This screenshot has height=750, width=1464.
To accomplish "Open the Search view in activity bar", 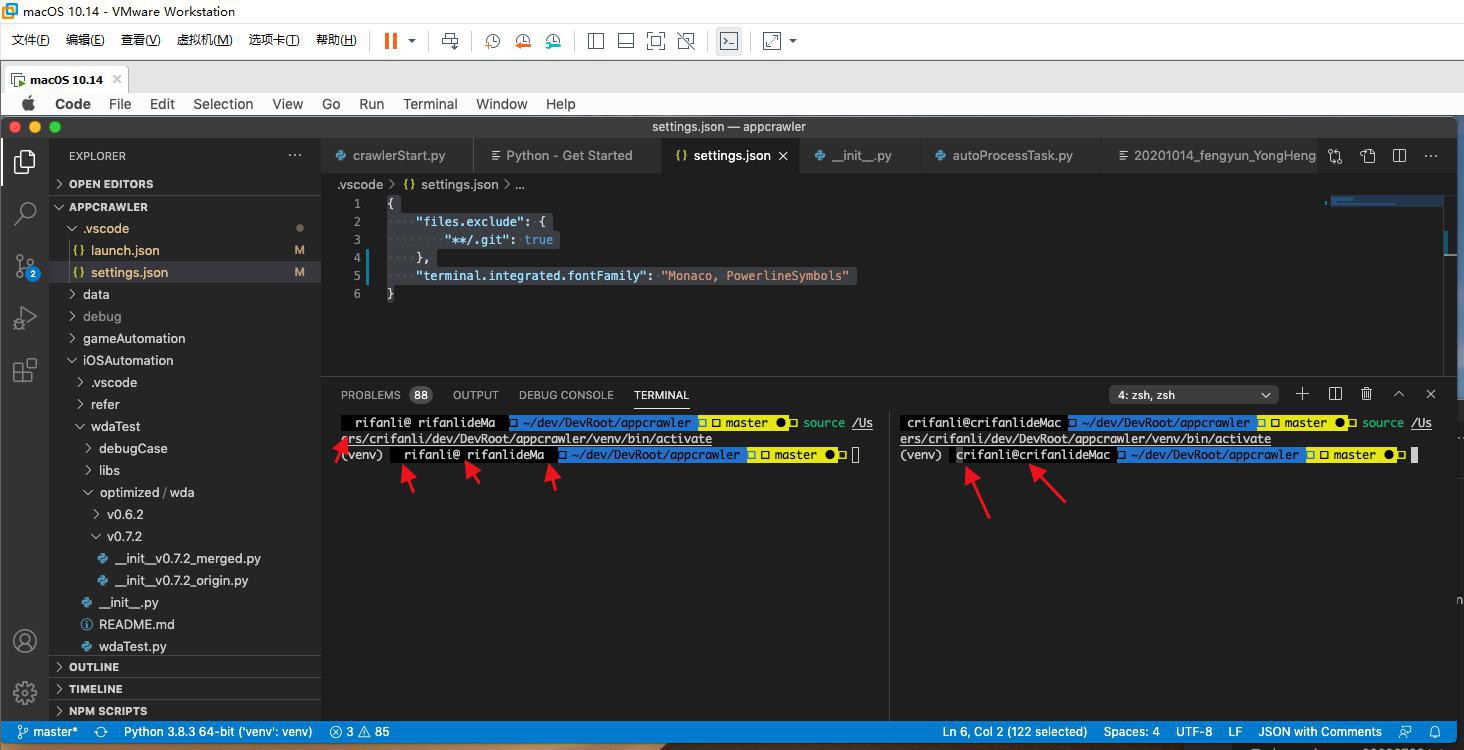I will pyautogui.click(x=25, y=213).
